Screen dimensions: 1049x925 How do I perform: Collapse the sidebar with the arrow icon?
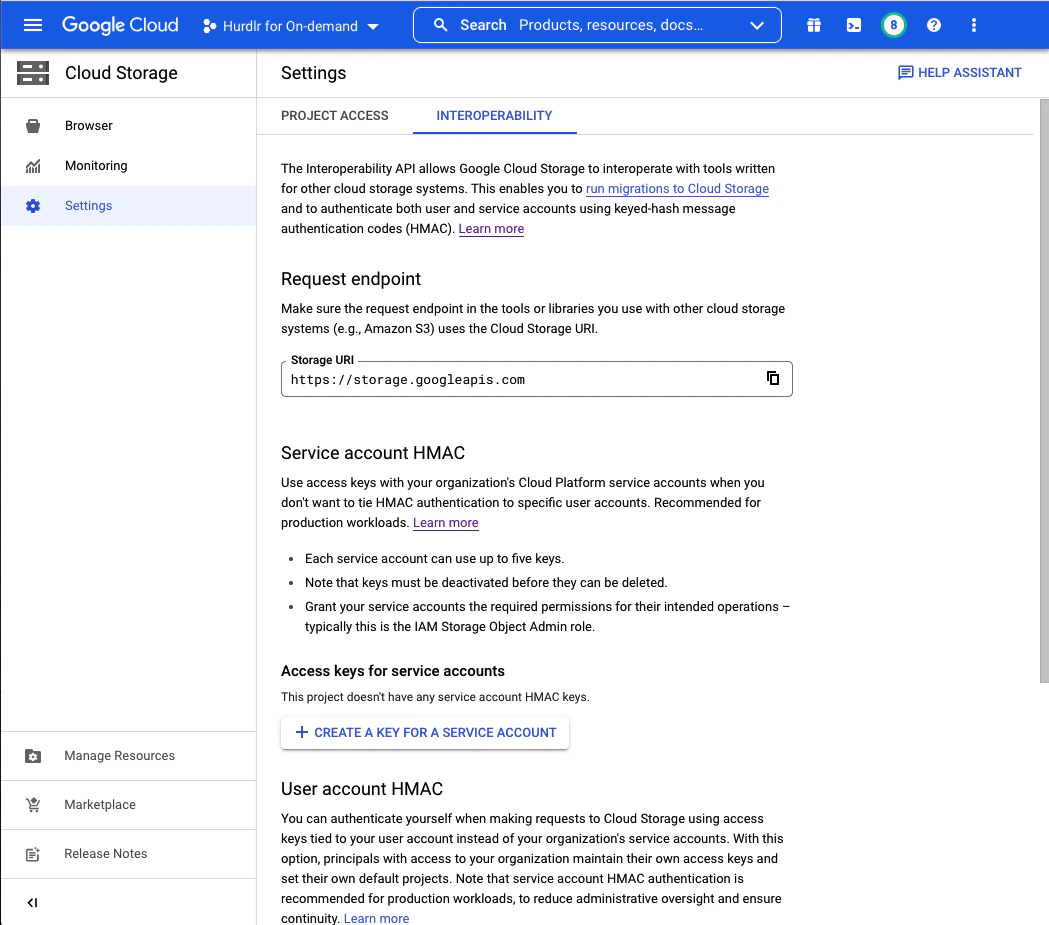(x=32, y=903)
